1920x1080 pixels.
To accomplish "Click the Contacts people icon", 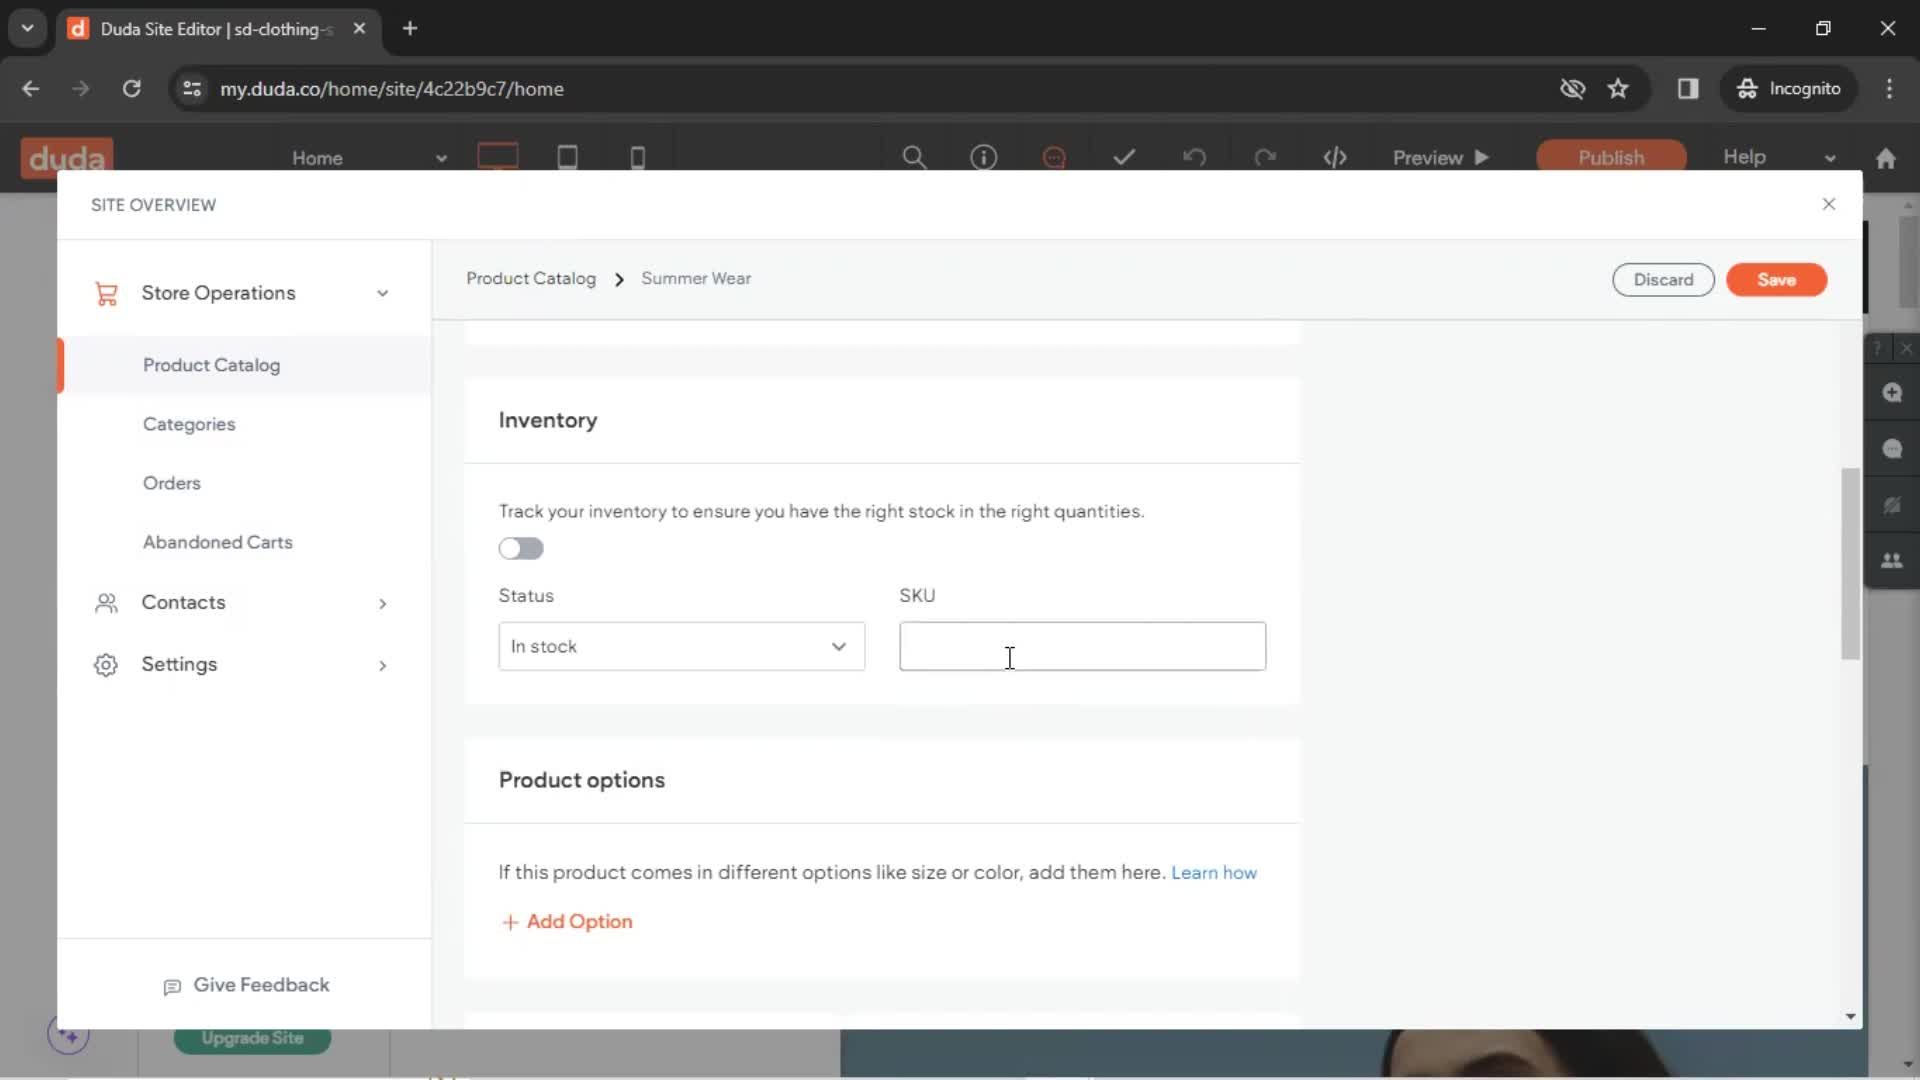I will pyautogui.click(x=106, y=603).
